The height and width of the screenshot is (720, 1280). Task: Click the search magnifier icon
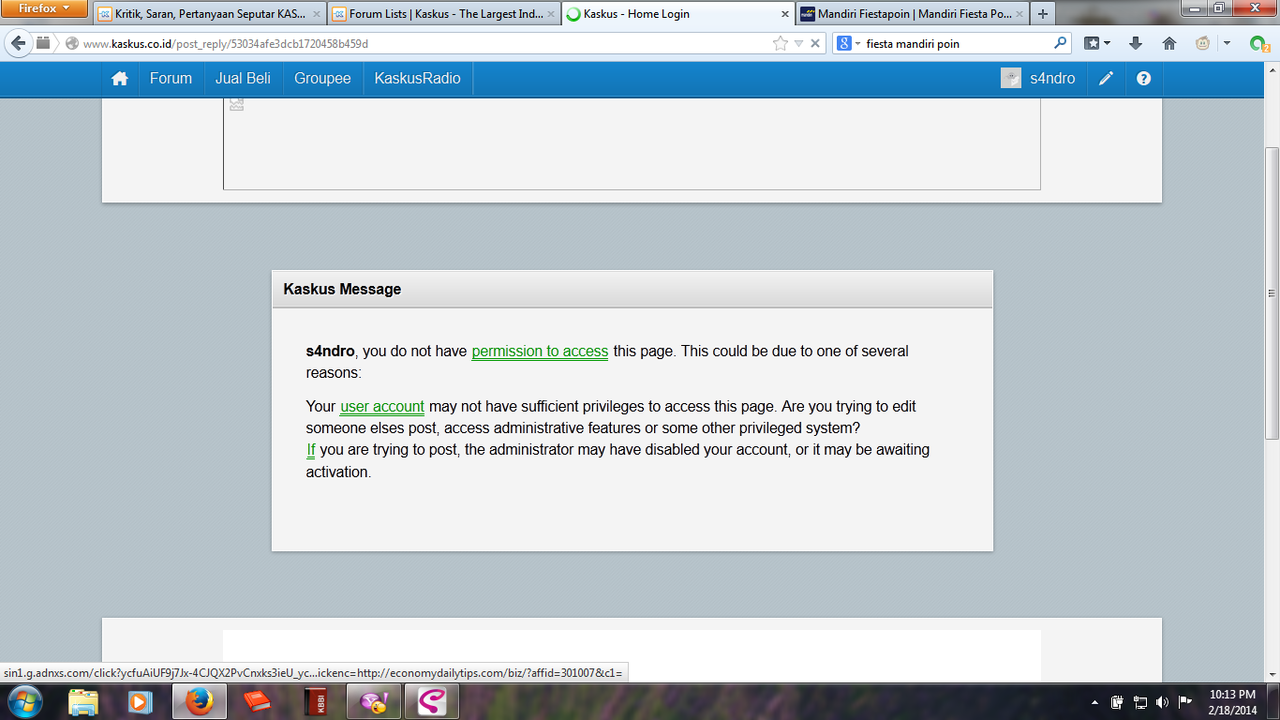pyautogui.click(x=1061, y=43)
